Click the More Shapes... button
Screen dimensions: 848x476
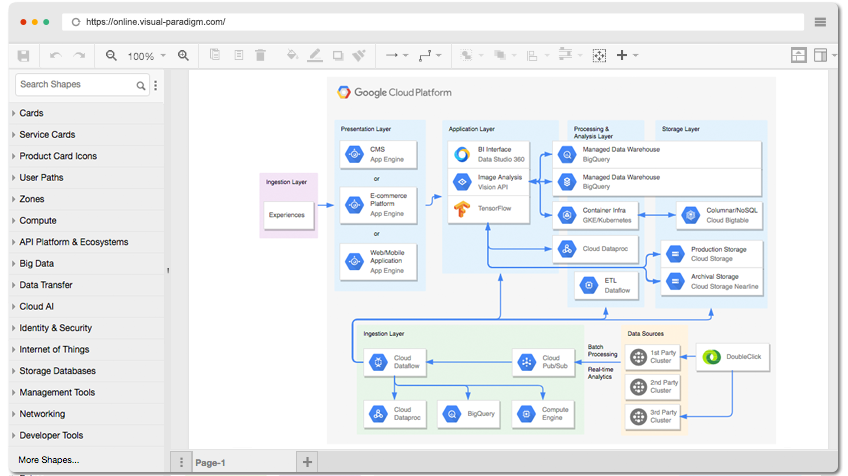click(49, 460)
